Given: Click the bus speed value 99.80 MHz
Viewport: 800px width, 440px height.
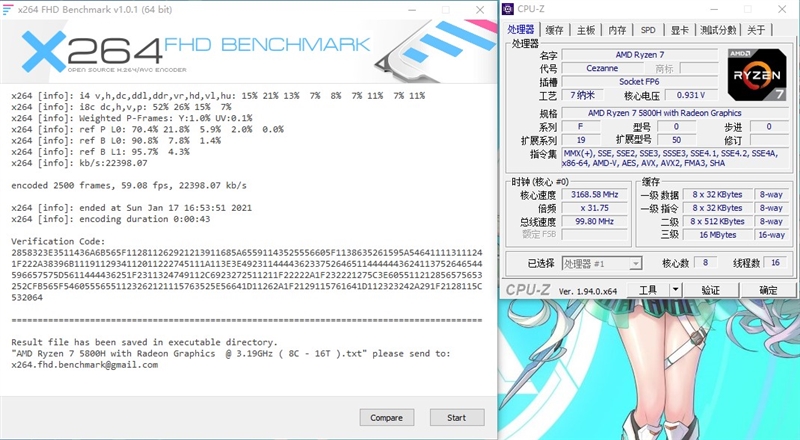Looking at the screenshot, I should (595, 221).
